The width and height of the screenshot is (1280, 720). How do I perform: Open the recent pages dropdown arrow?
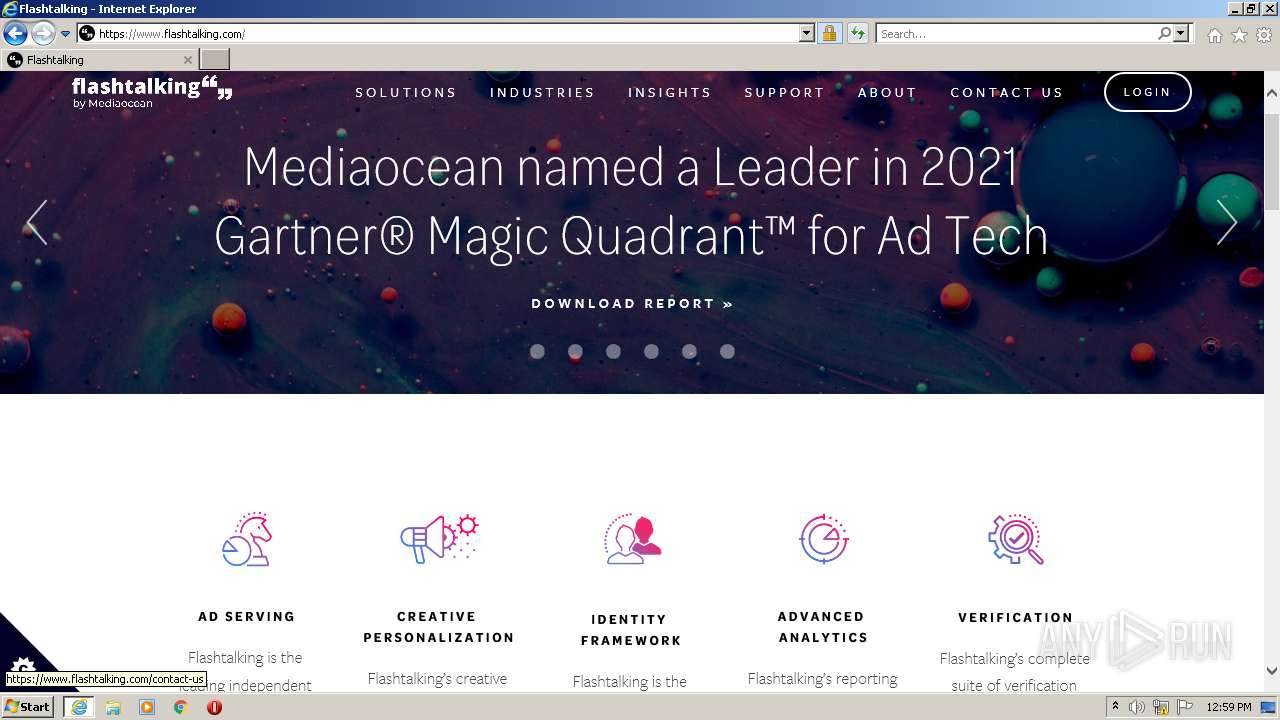coord(66,33)
